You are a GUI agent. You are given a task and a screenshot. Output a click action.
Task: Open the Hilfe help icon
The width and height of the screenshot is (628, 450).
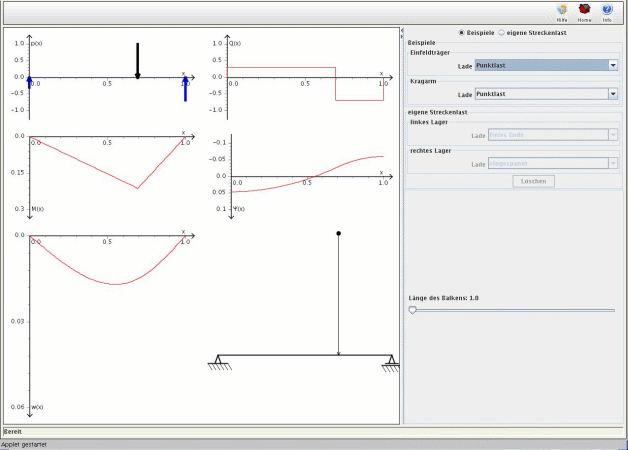tap(562, 10)
